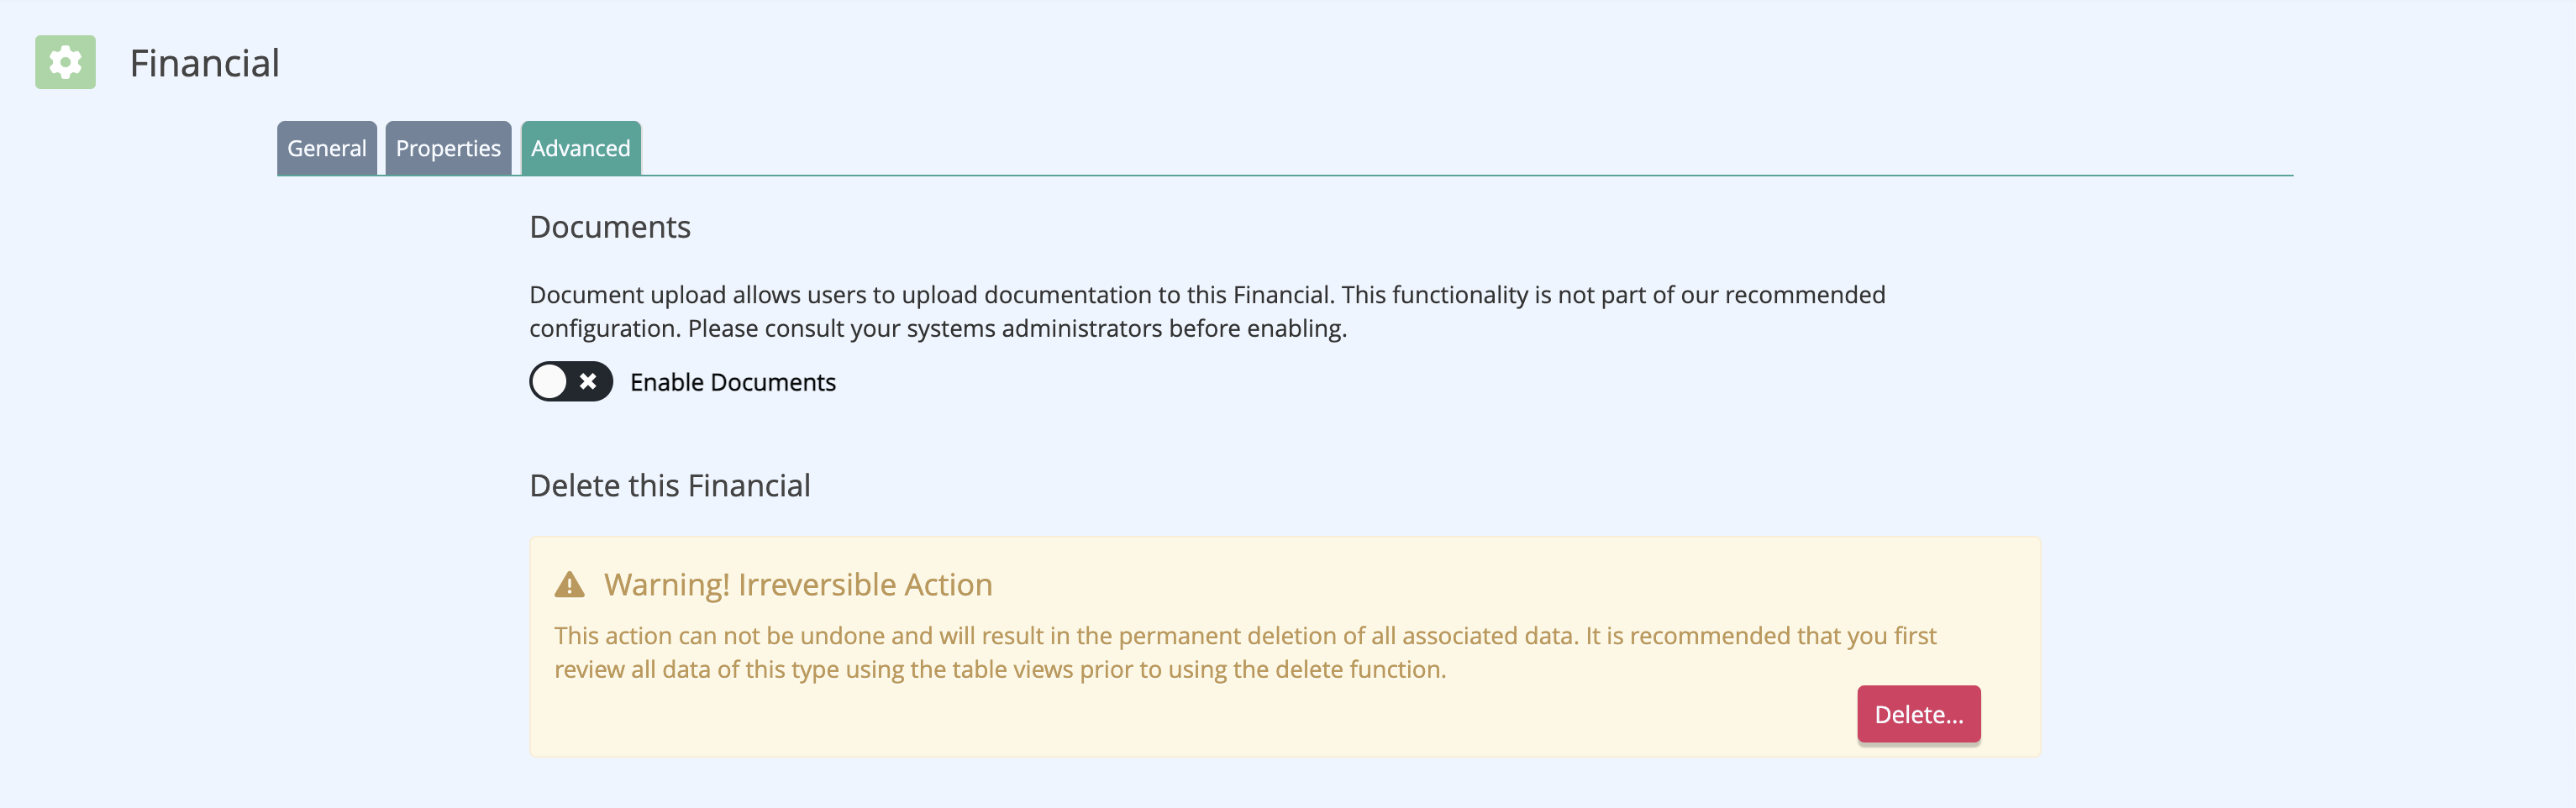Click the X mark inside the toggle
The width and height of the screenshot is (2576, 808).
pos(588,381)
